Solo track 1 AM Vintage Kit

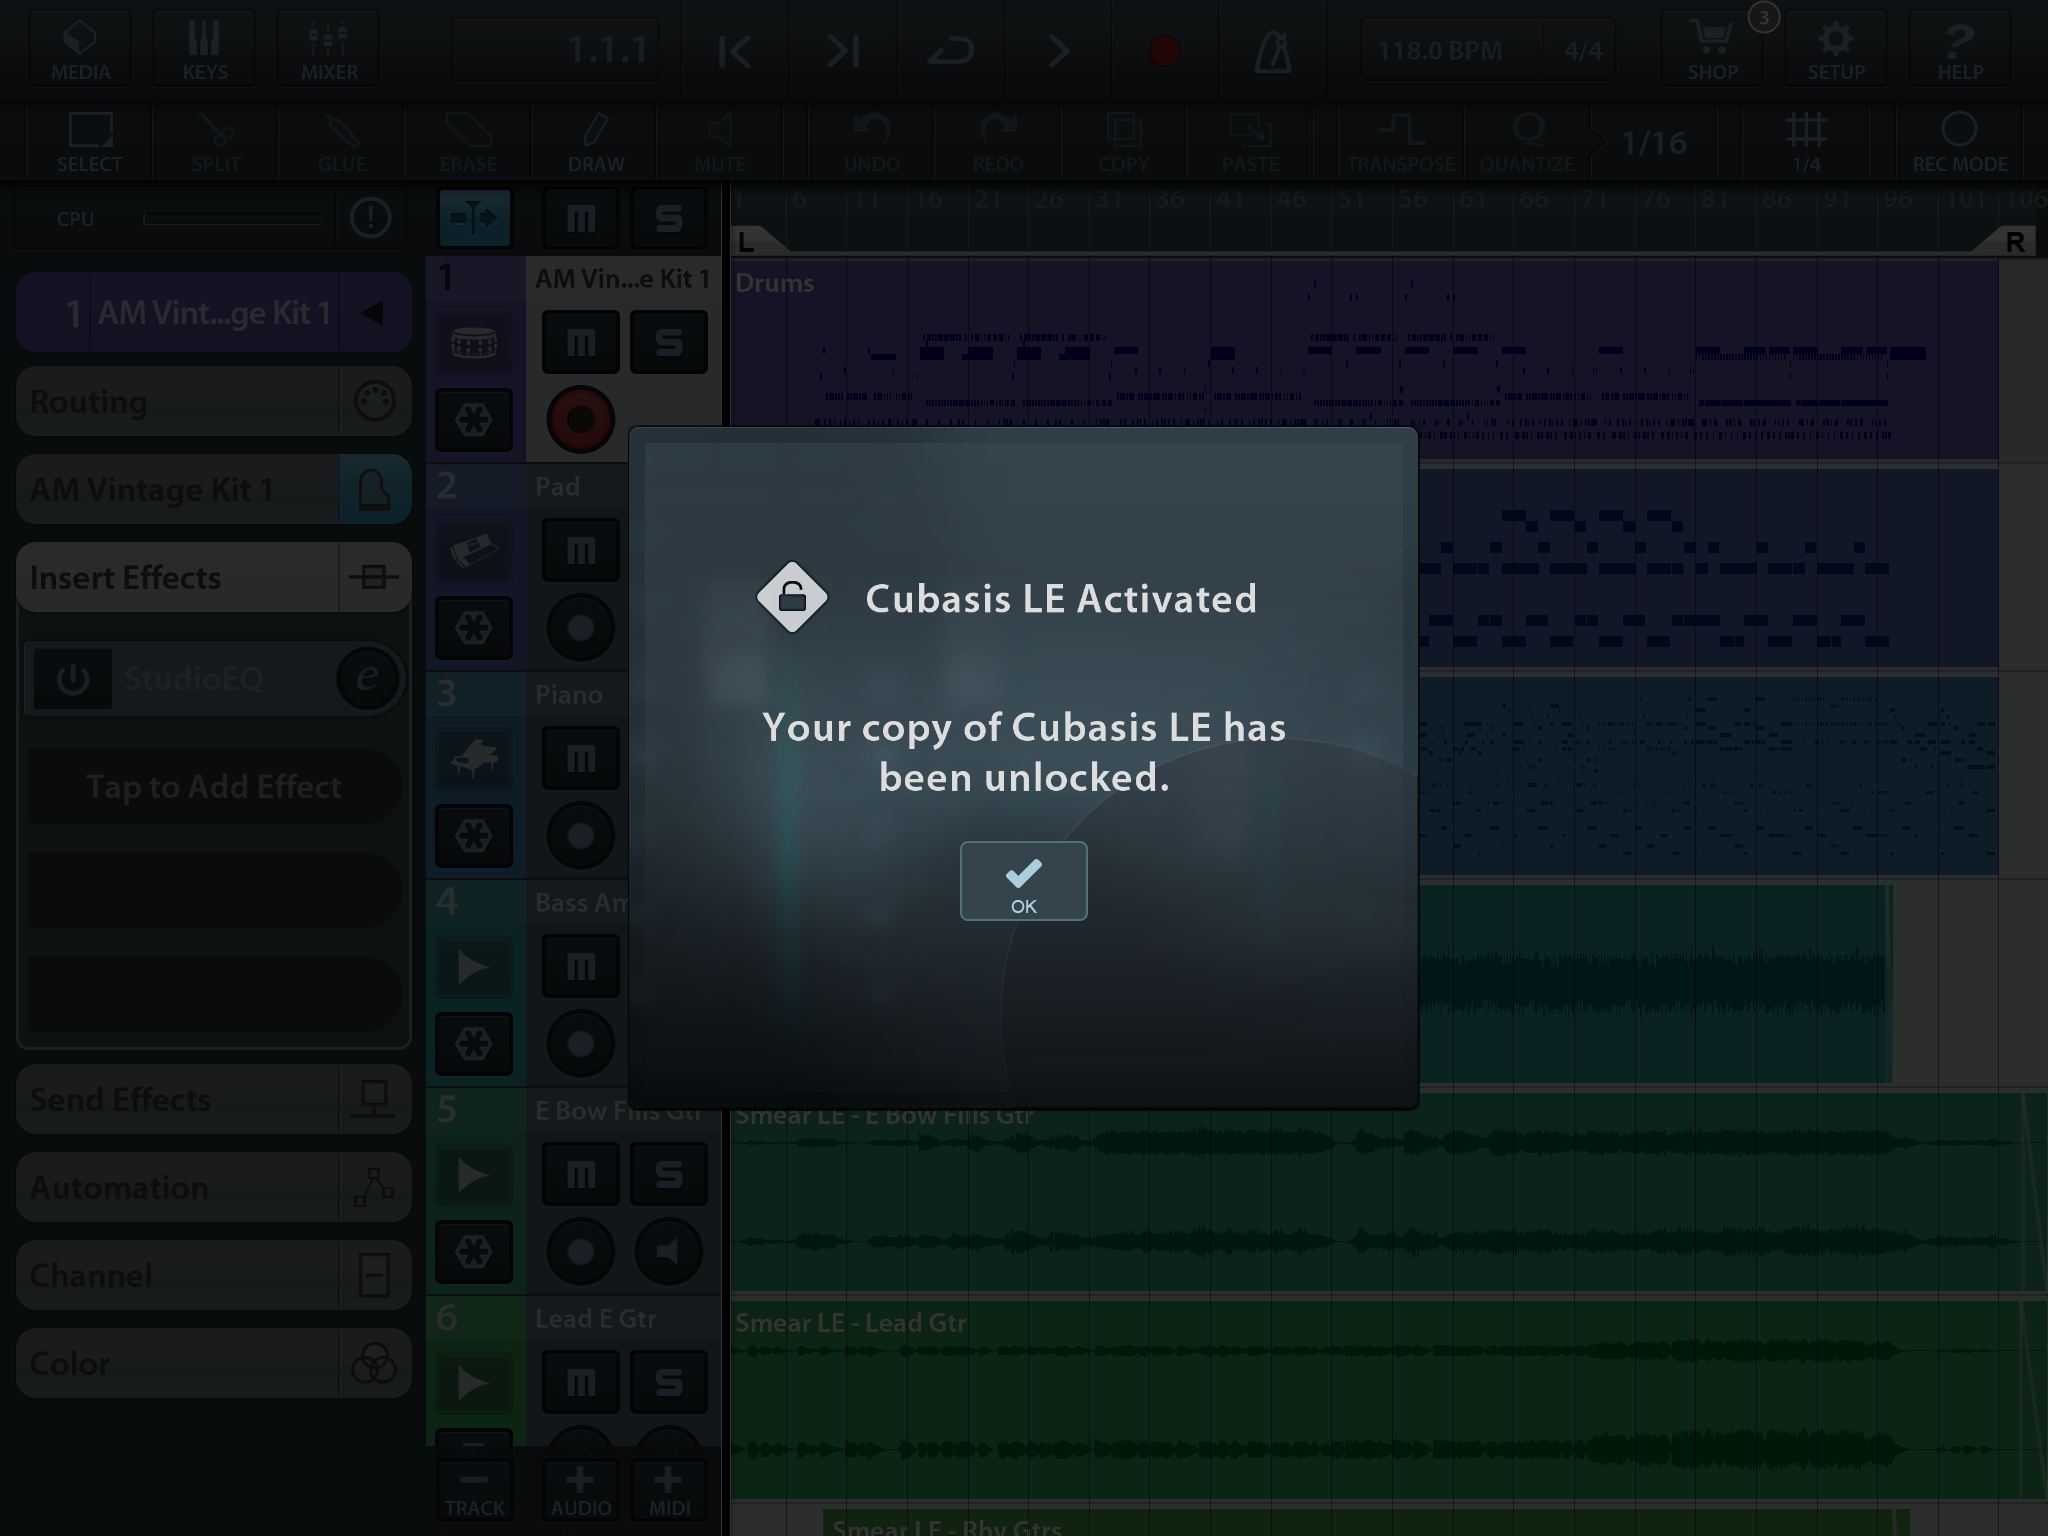[668, 342]
